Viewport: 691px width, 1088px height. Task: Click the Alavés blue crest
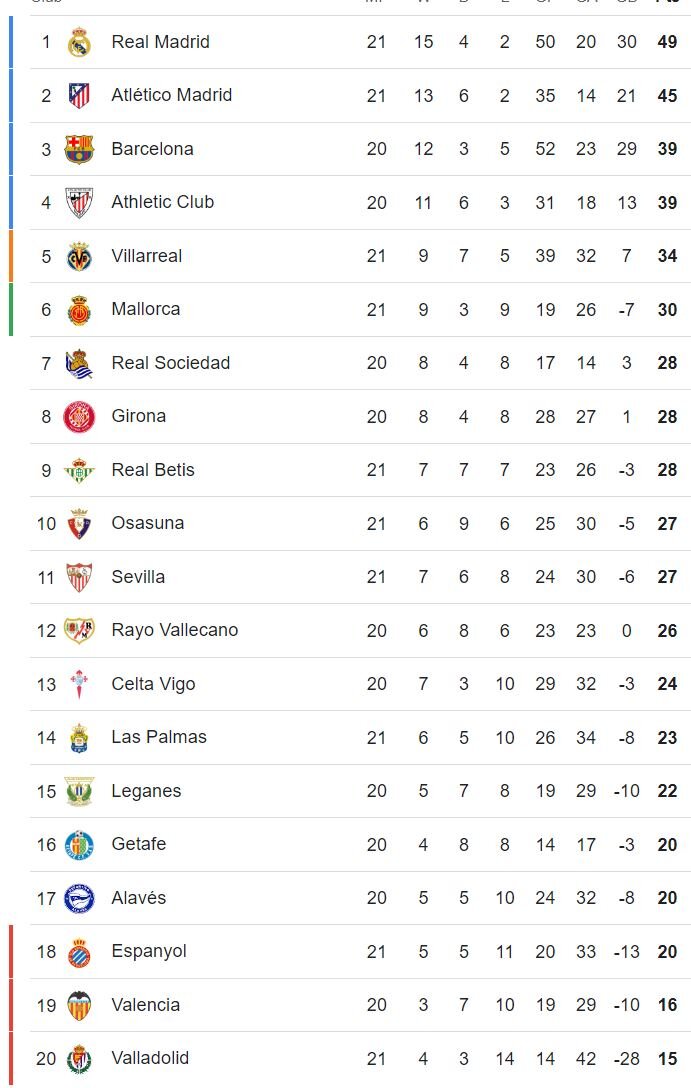[x=79, y=898]
